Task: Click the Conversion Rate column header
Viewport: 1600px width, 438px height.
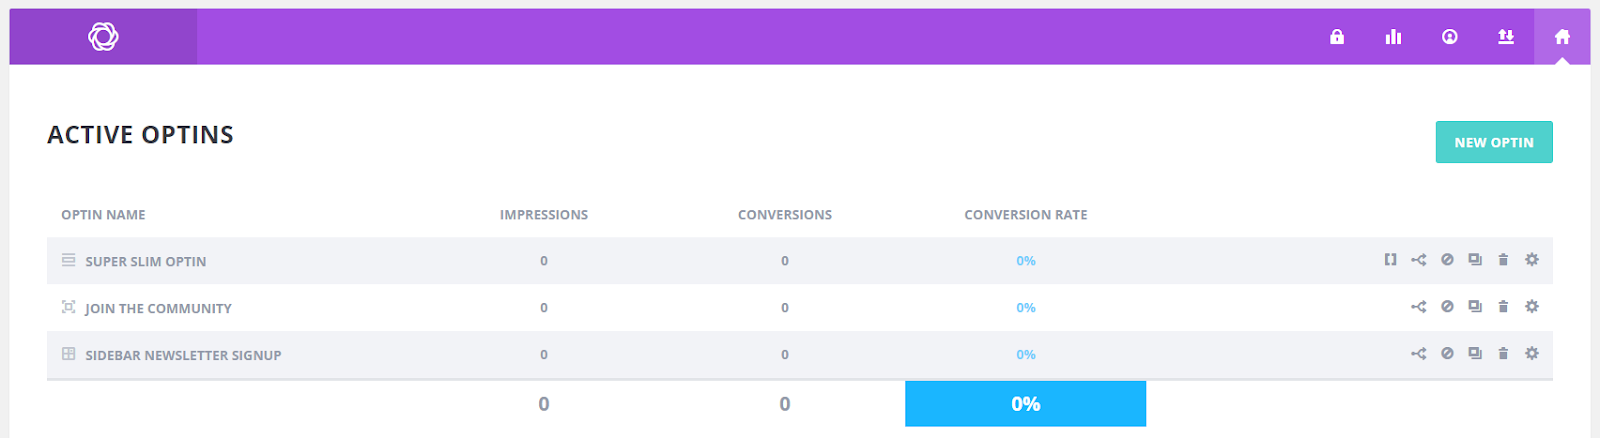Action: tap(1026, 215)
